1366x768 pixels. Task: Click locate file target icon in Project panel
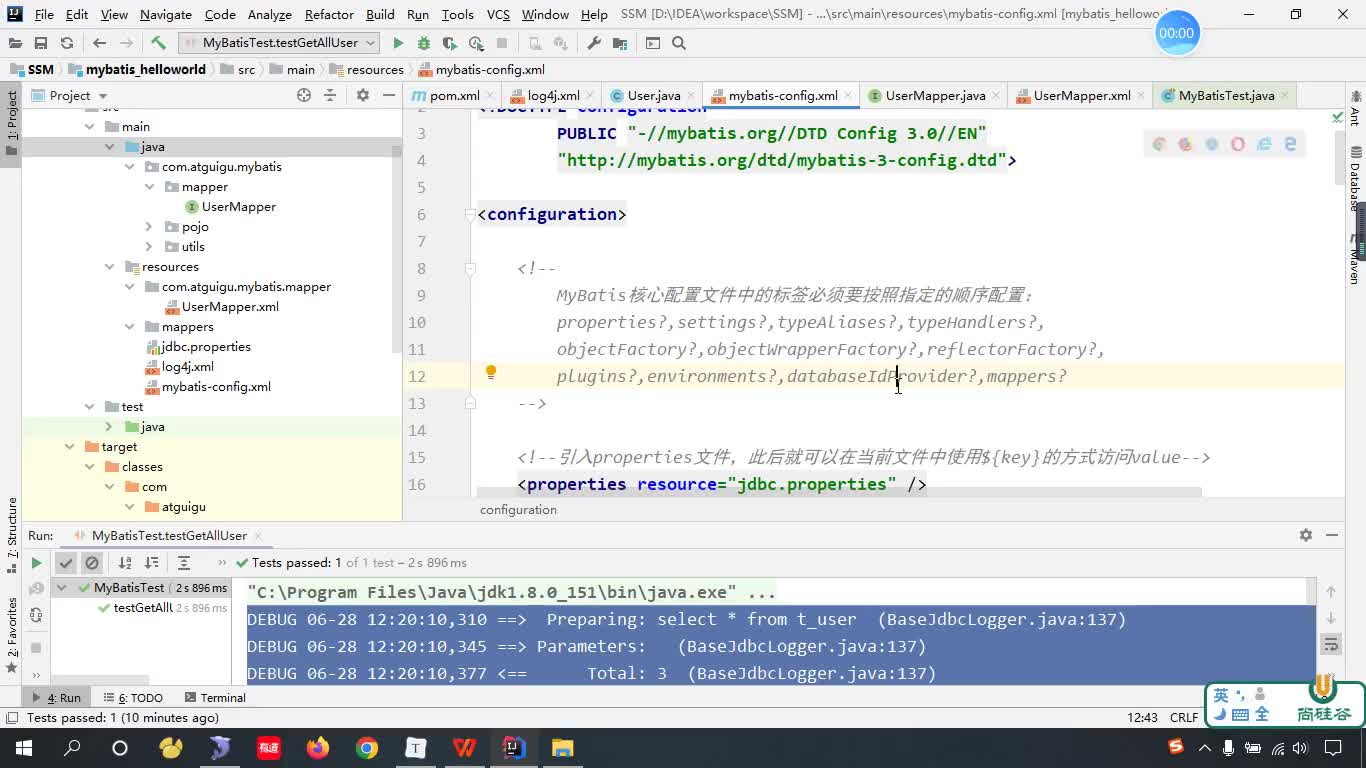pos(304,95)
